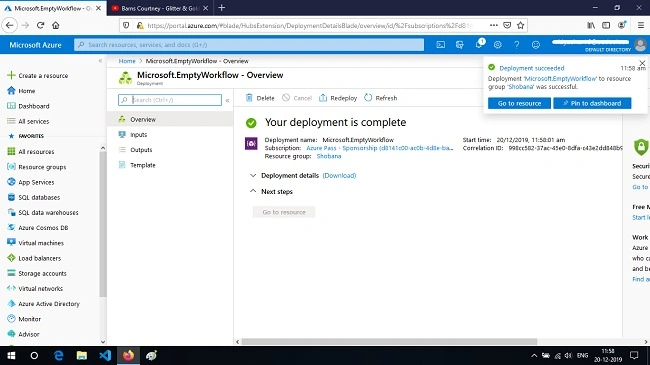Click the Refresh toolbar button
This screenshot has width=650, height=365.
click(381, 98)
